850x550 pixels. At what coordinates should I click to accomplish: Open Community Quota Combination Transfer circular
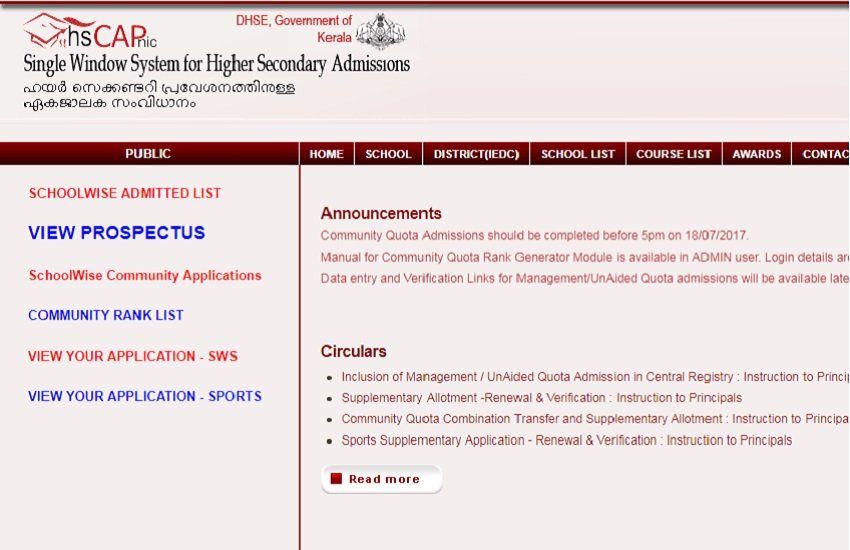click(595, 419)
